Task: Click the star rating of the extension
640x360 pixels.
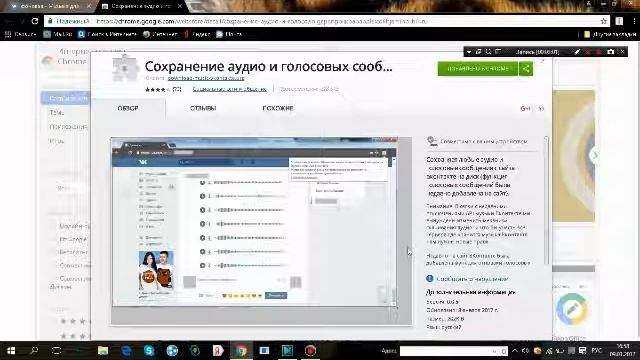Action: pos(157,89)
